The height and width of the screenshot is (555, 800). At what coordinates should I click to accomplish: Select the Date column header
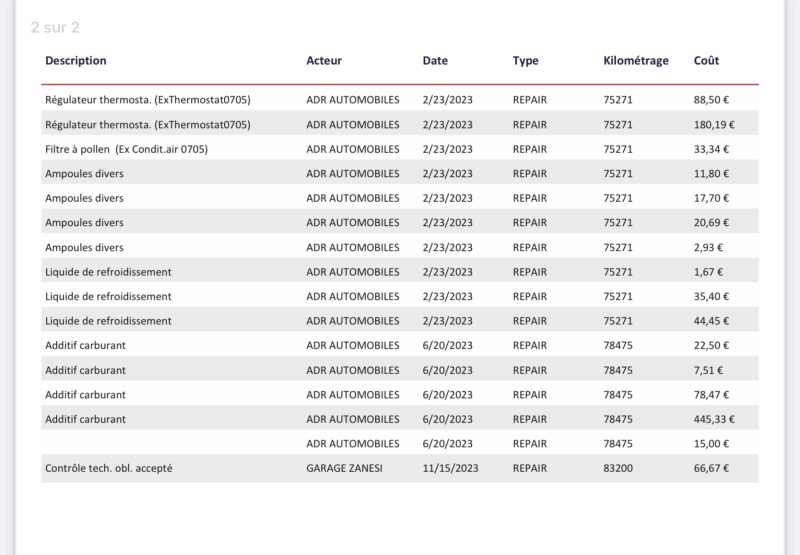tap(435, 61)
